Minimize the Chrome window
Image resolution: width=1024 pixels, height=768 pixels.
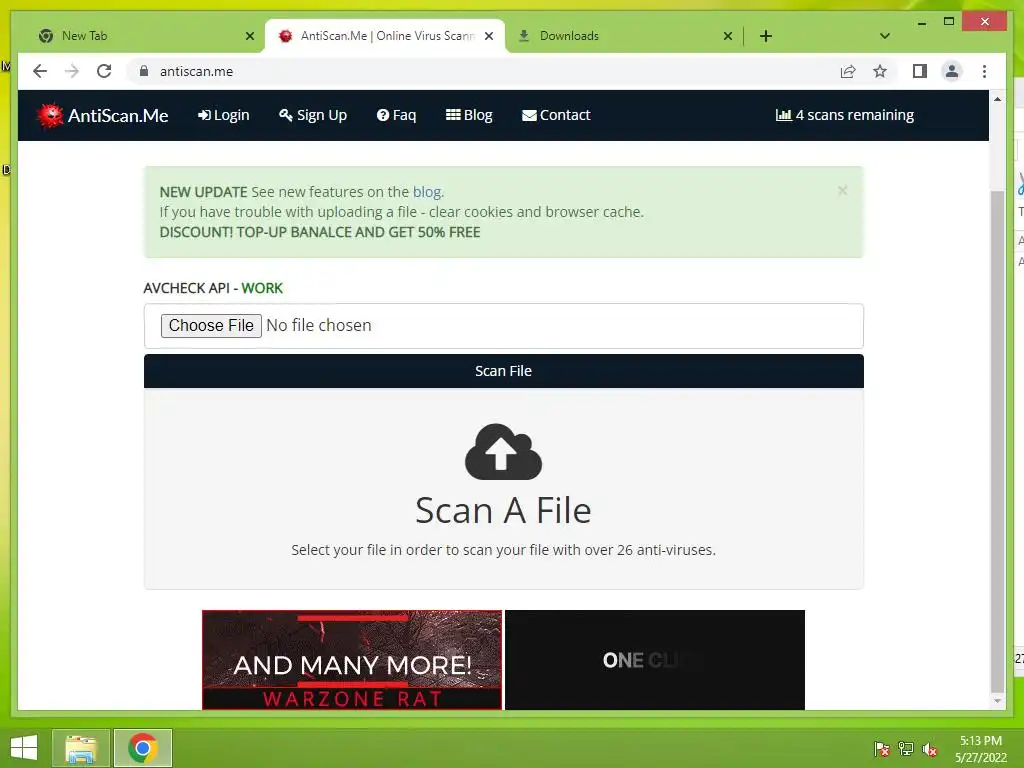tap(921, 22)
